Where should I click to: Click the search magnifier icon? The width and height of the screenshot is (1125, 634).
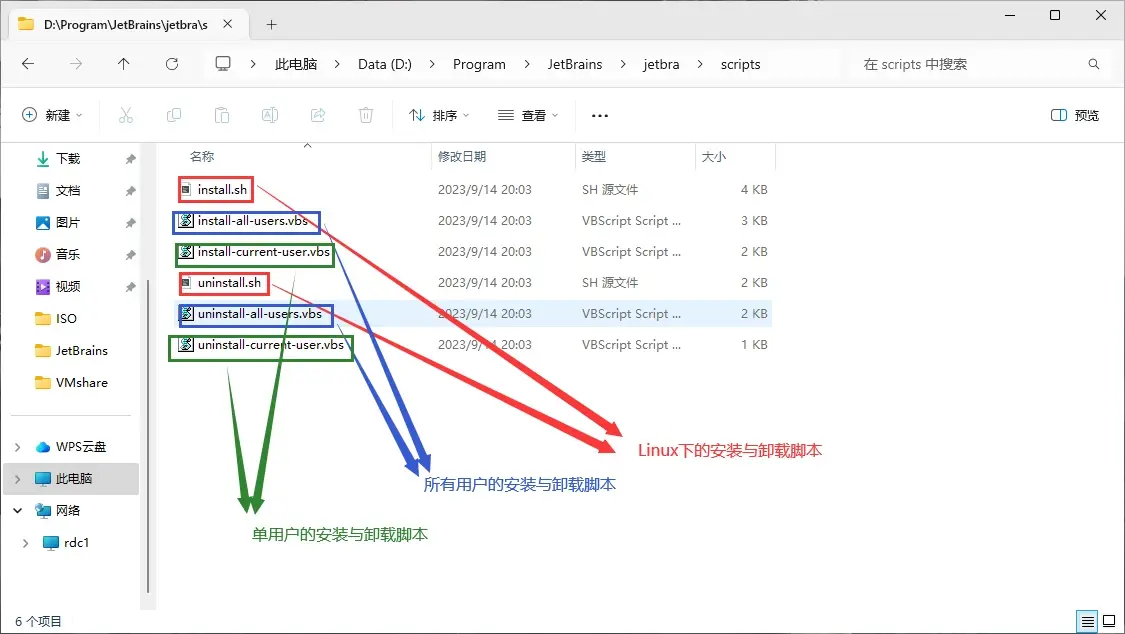(x=1093, y=64)
